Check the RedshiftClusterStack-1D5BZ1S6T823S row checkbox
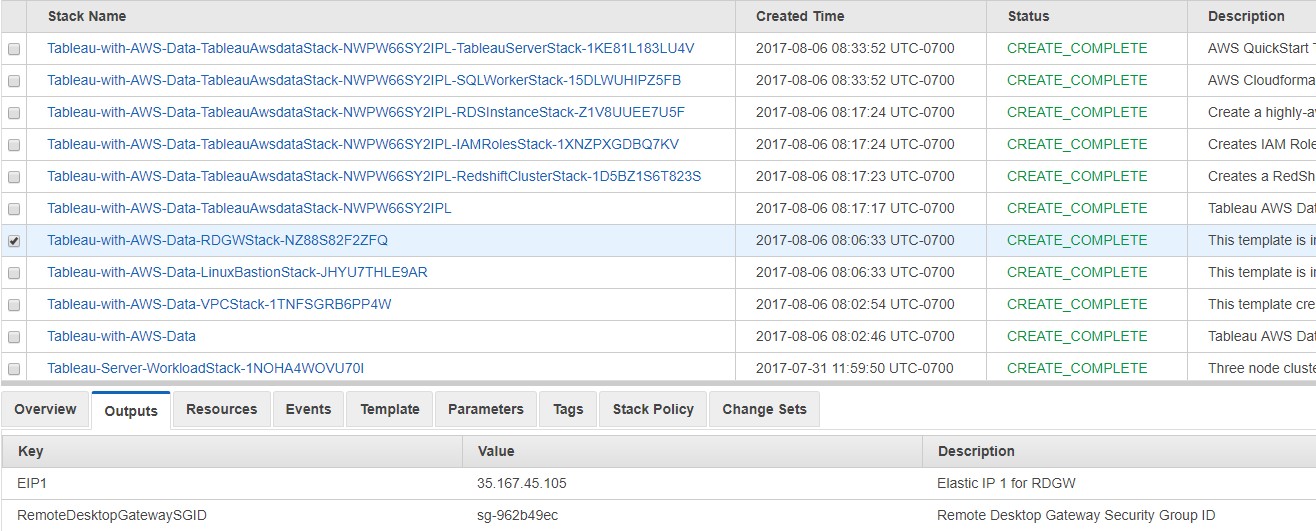Screen dimensions: 1316x531 coord(14,177)
